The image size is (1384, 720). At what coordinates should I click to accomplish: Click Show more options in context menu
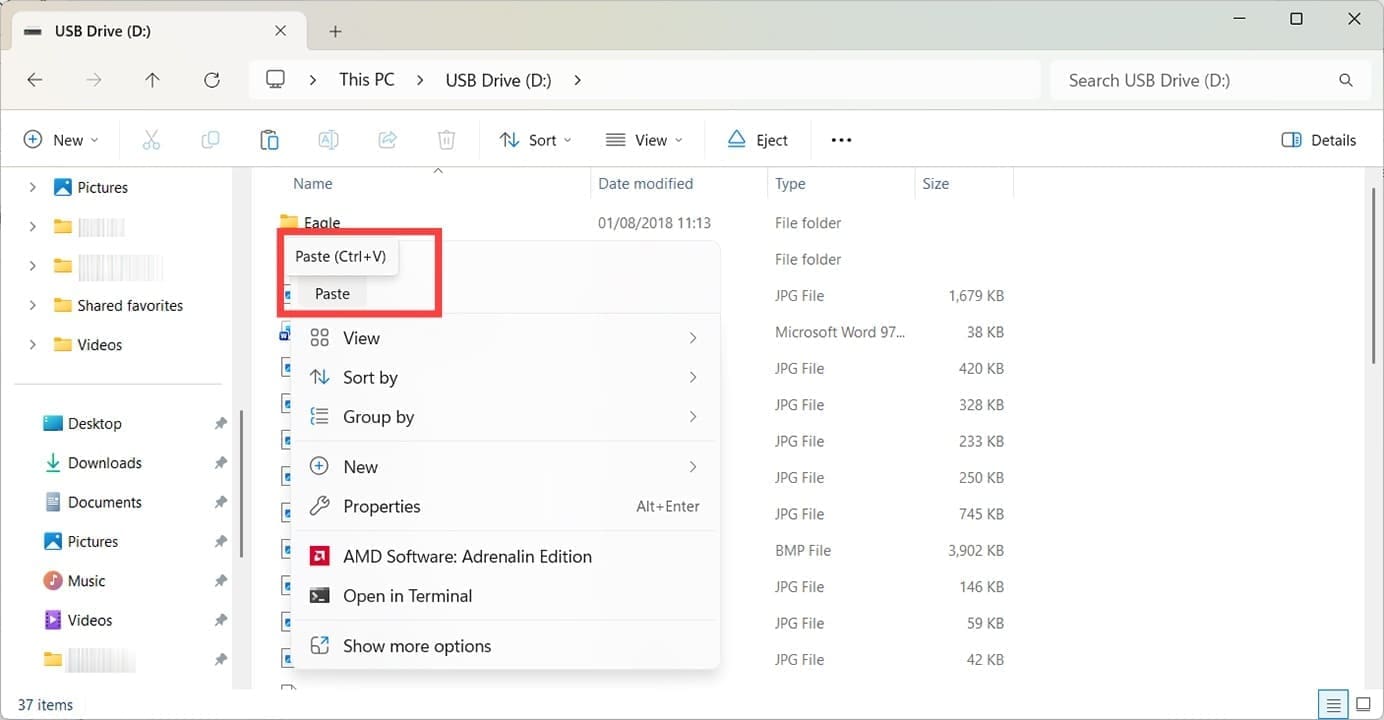pyautogui.click(x=505, y=646)
